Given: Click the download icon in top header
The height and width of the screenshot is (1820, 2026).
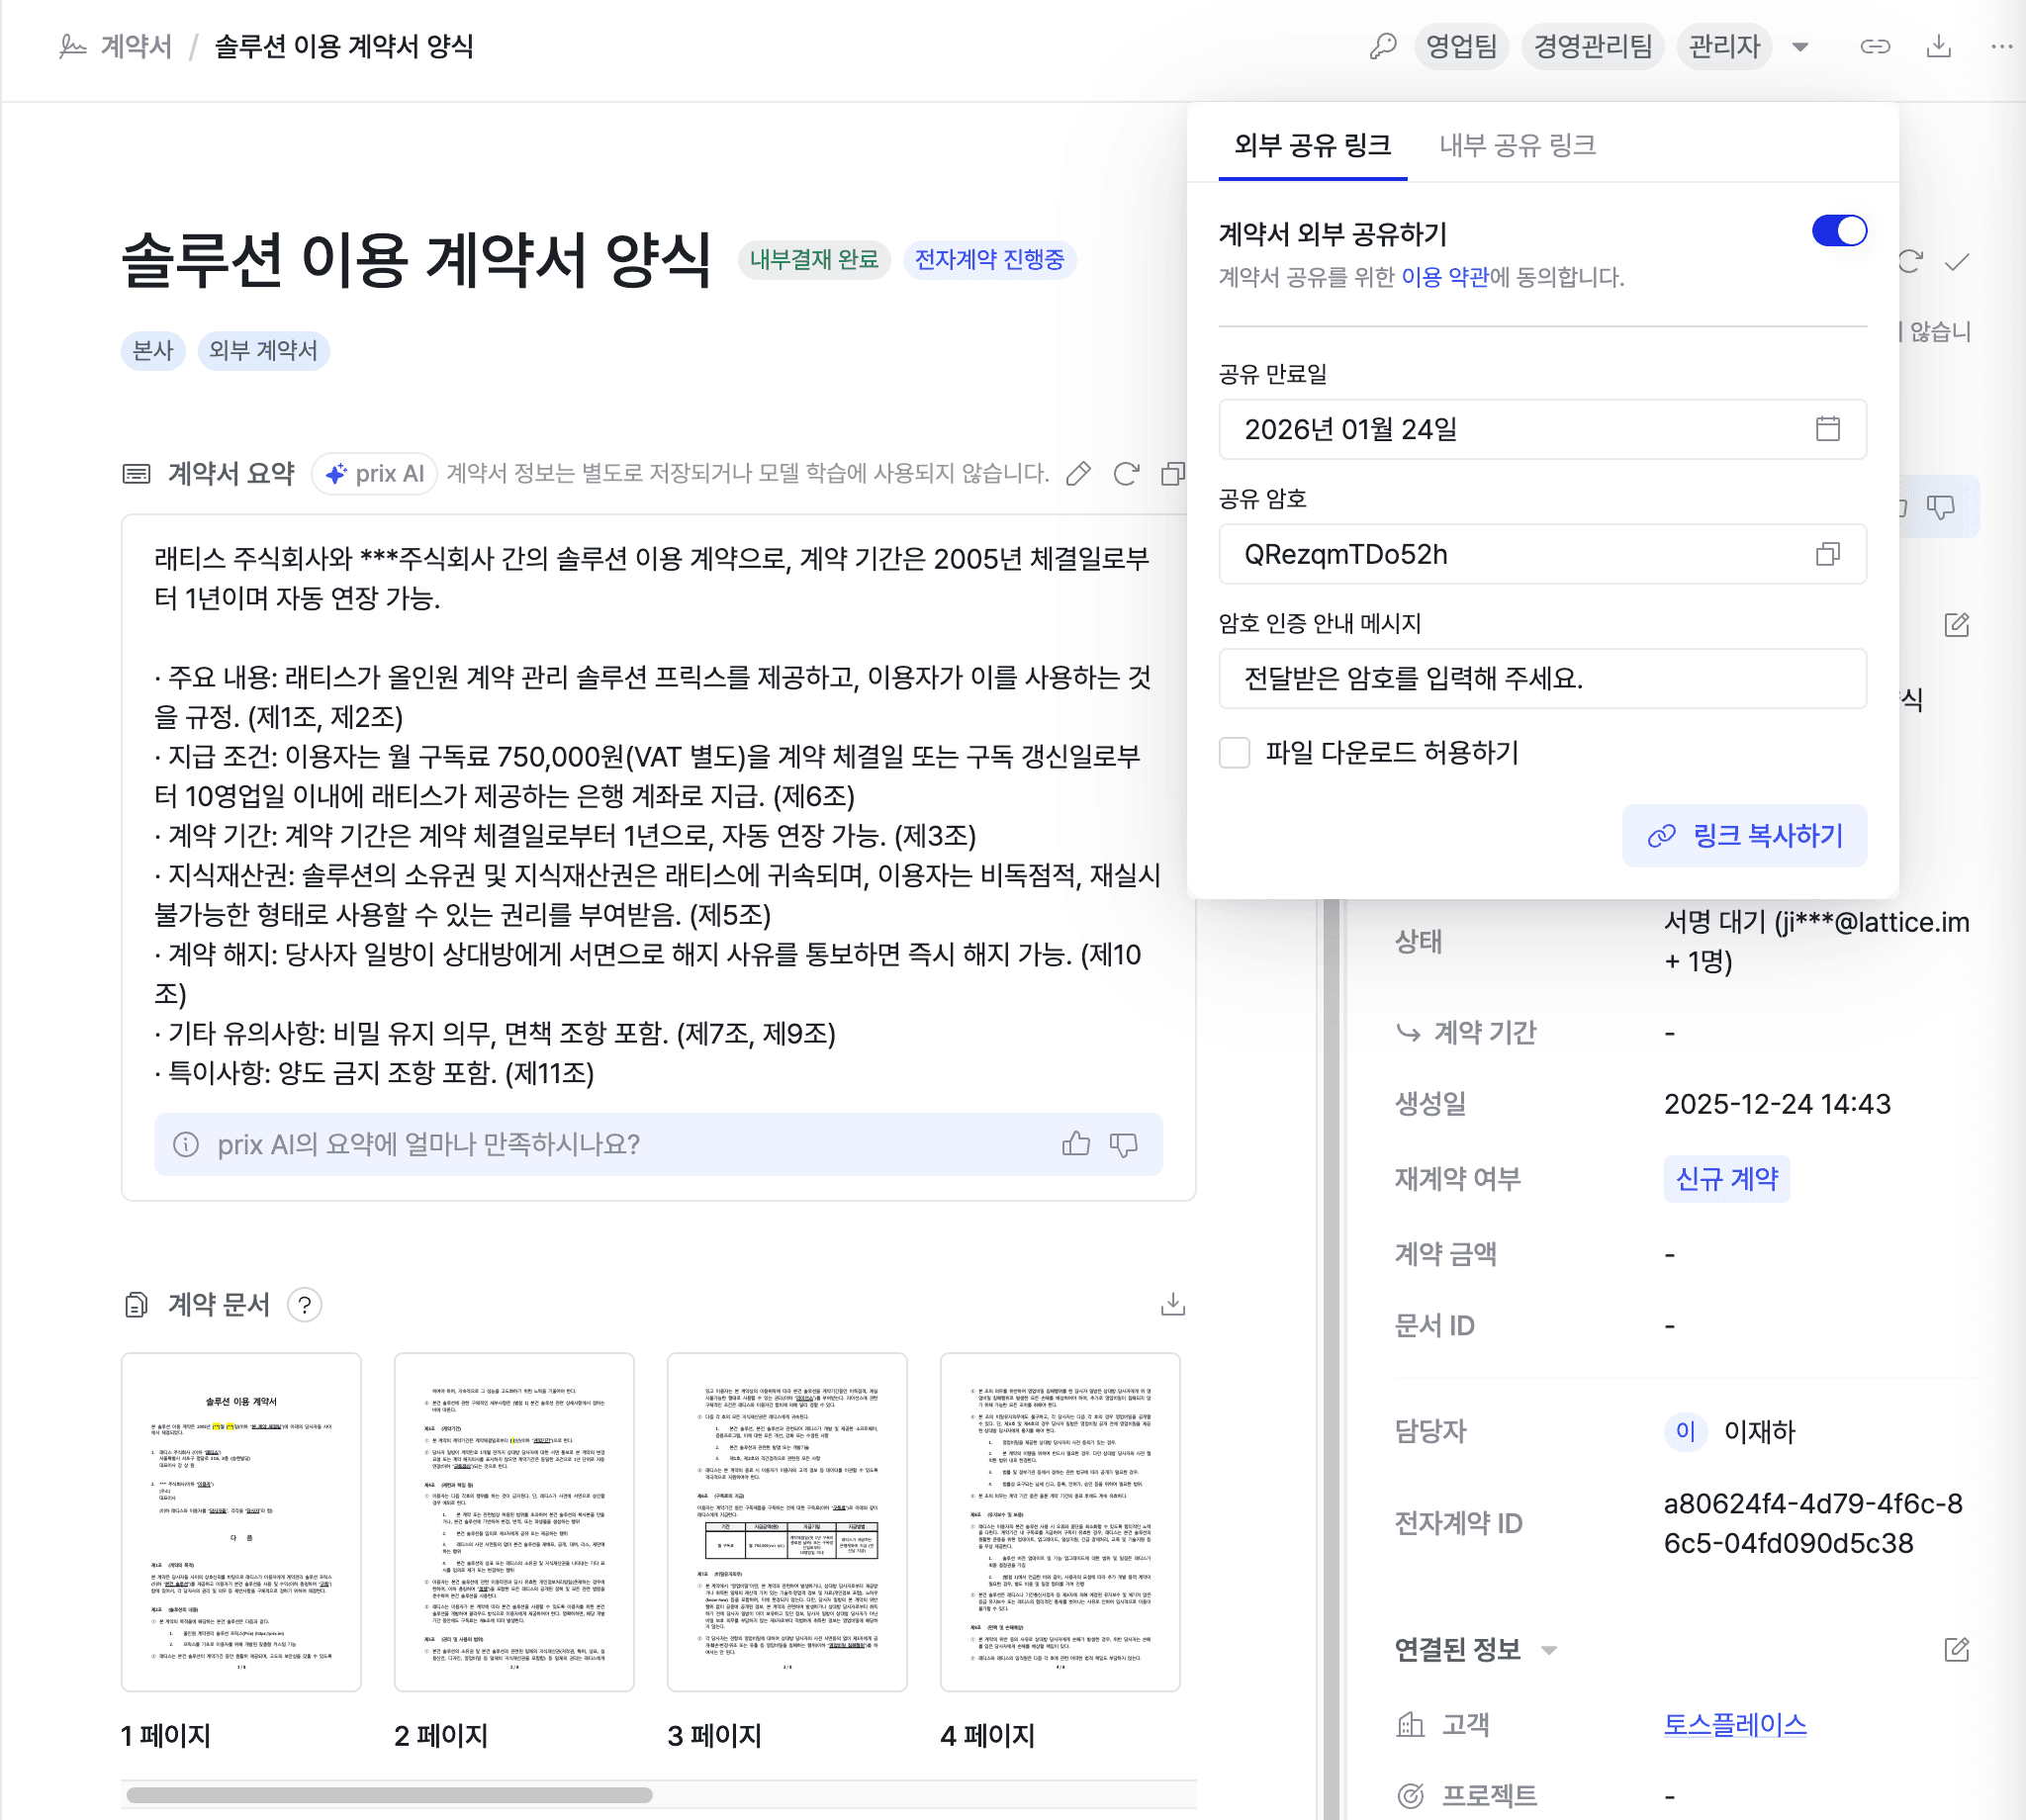Looking at the screenshot, I should pos(1938,46).
